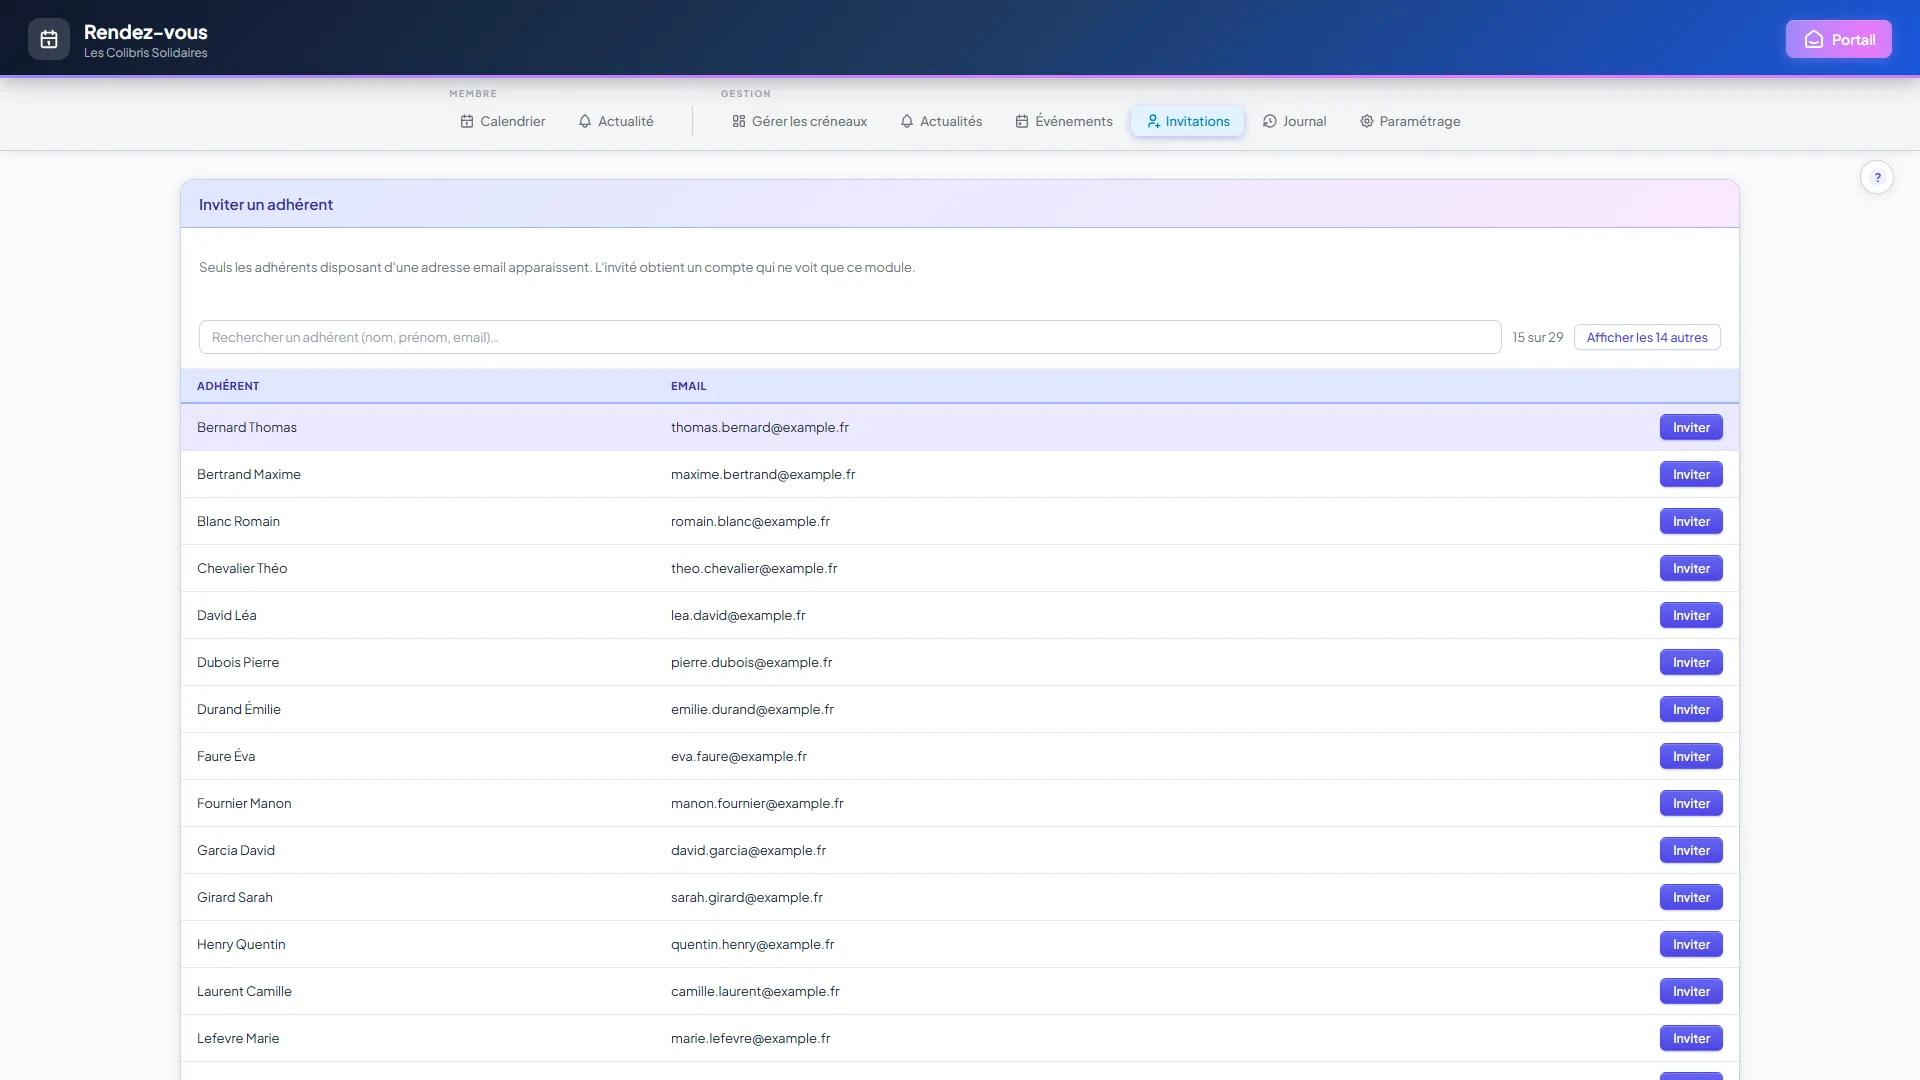
Task: Click the bell icon next to Actualité
Action: tap(585, 121)
